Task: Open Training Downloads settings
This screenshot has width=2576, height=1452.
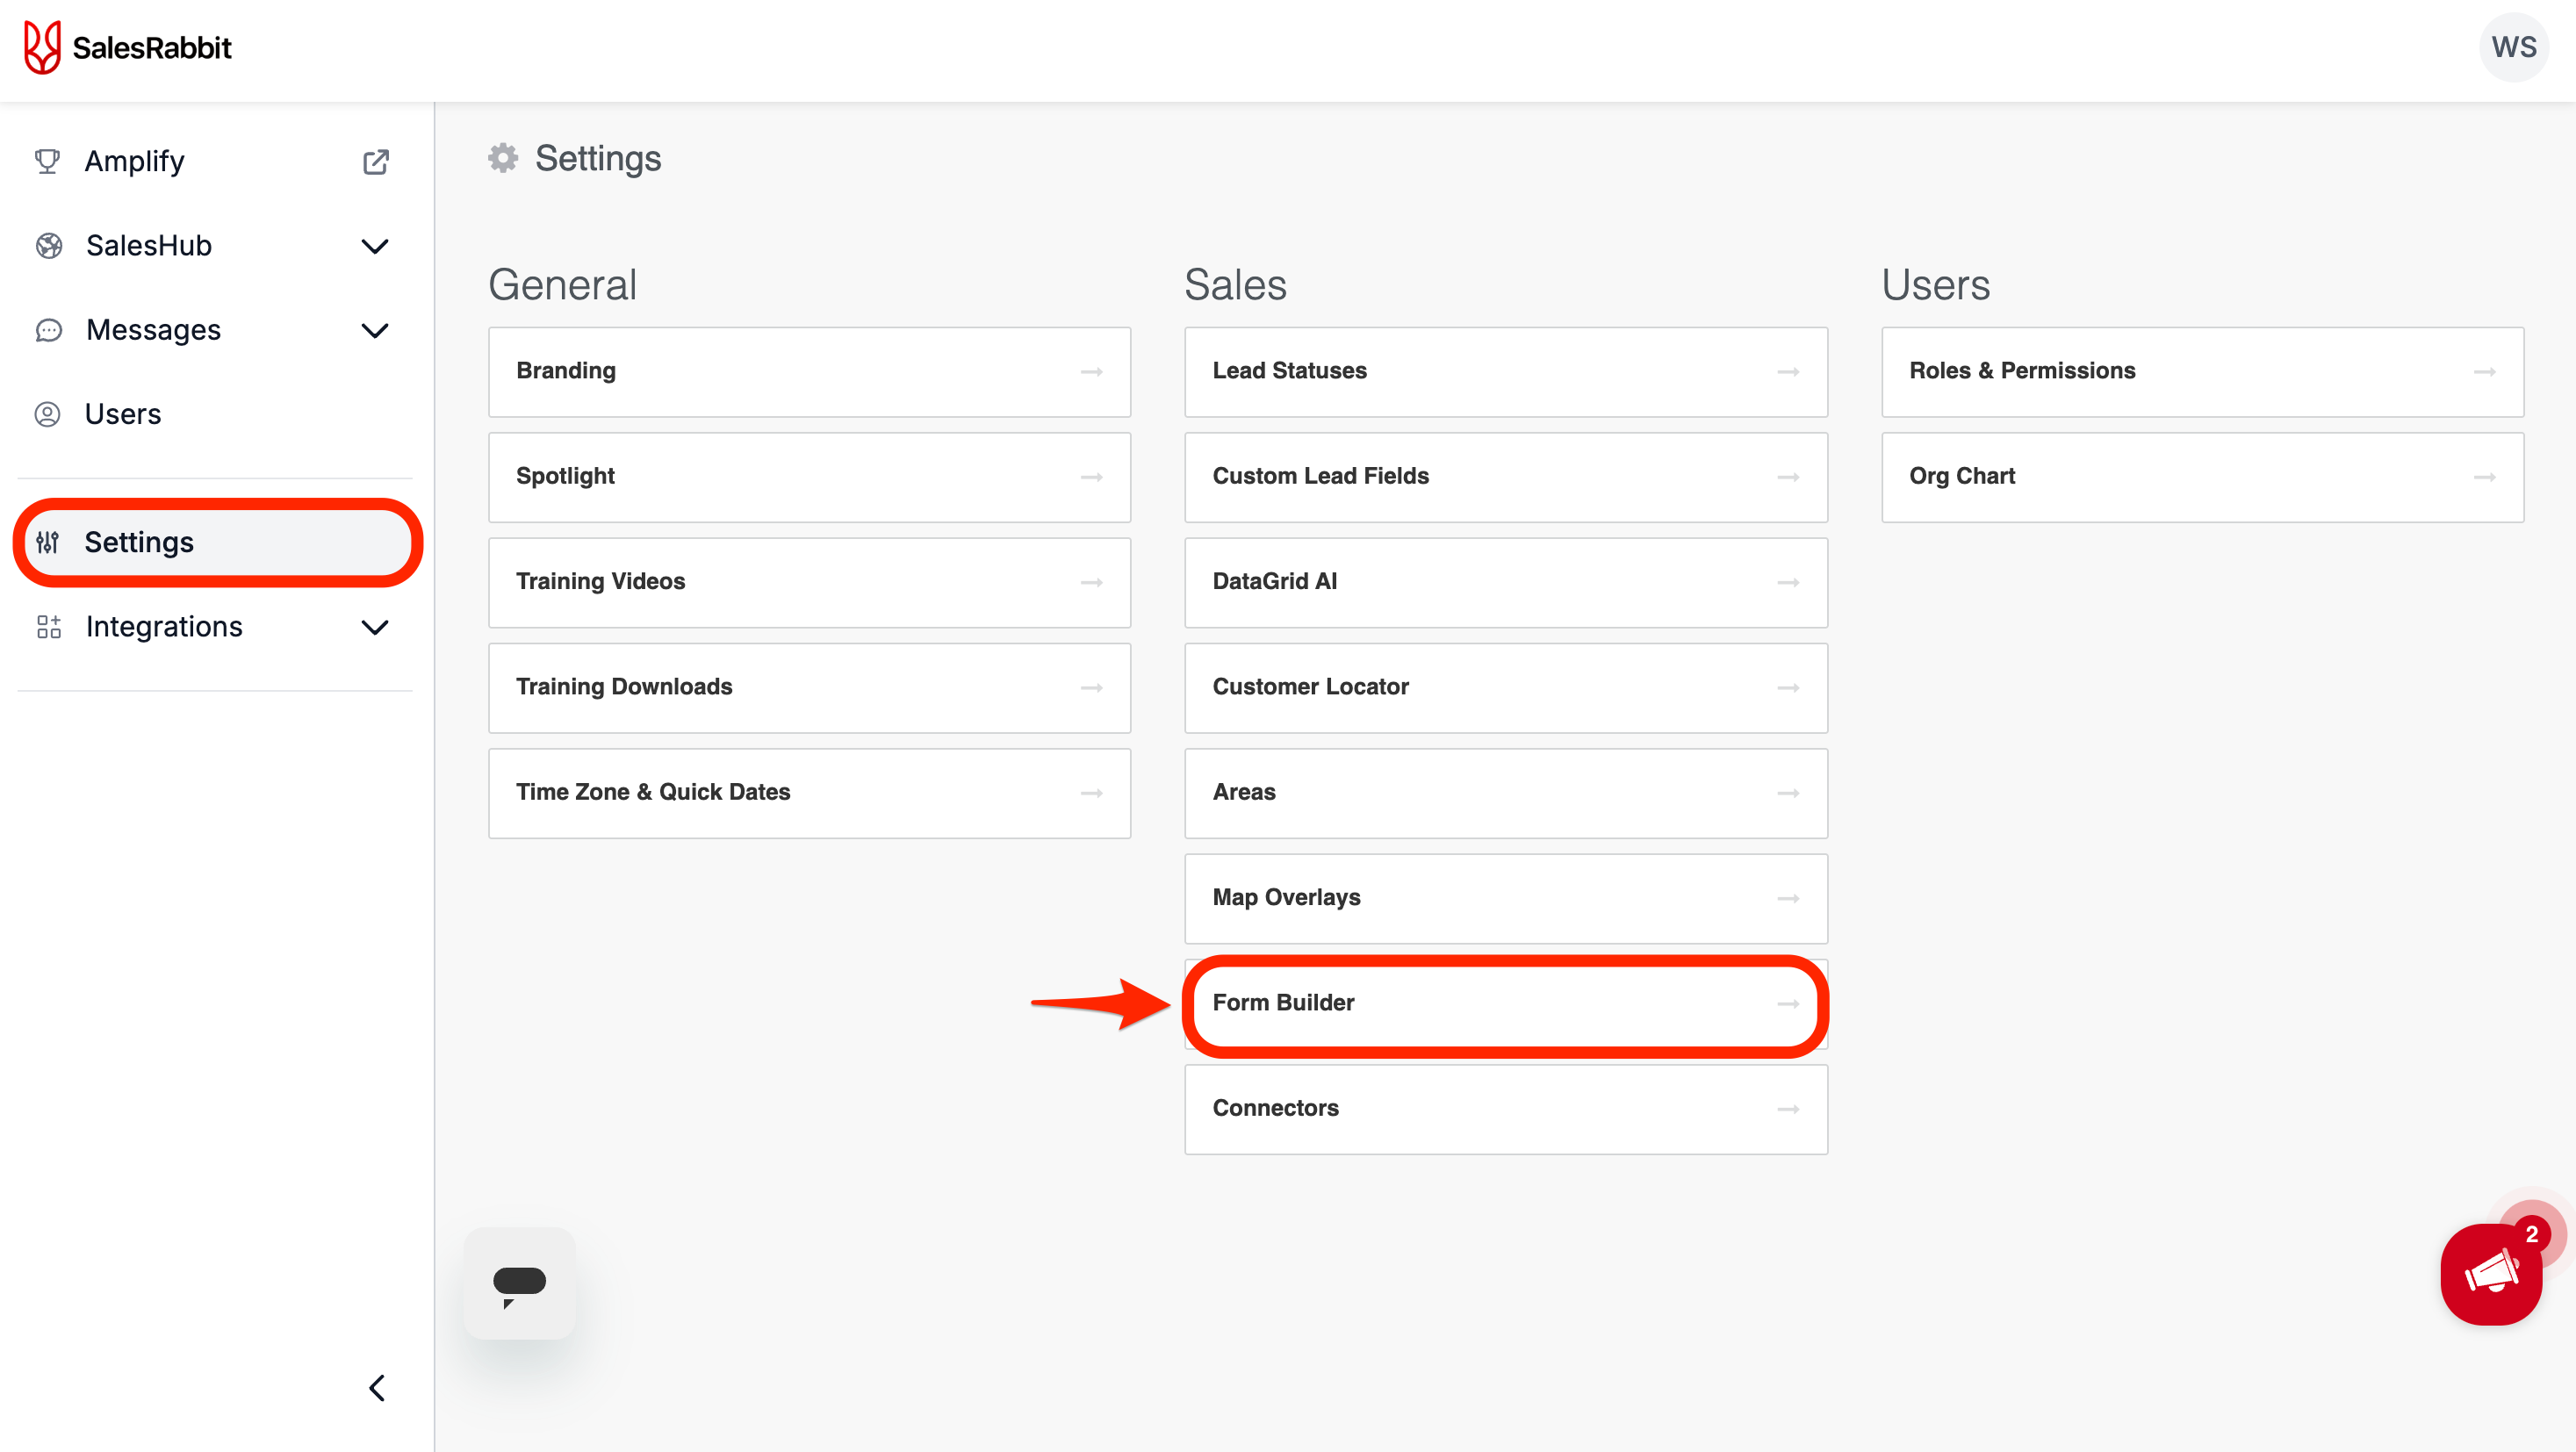Action: [809, 688]
